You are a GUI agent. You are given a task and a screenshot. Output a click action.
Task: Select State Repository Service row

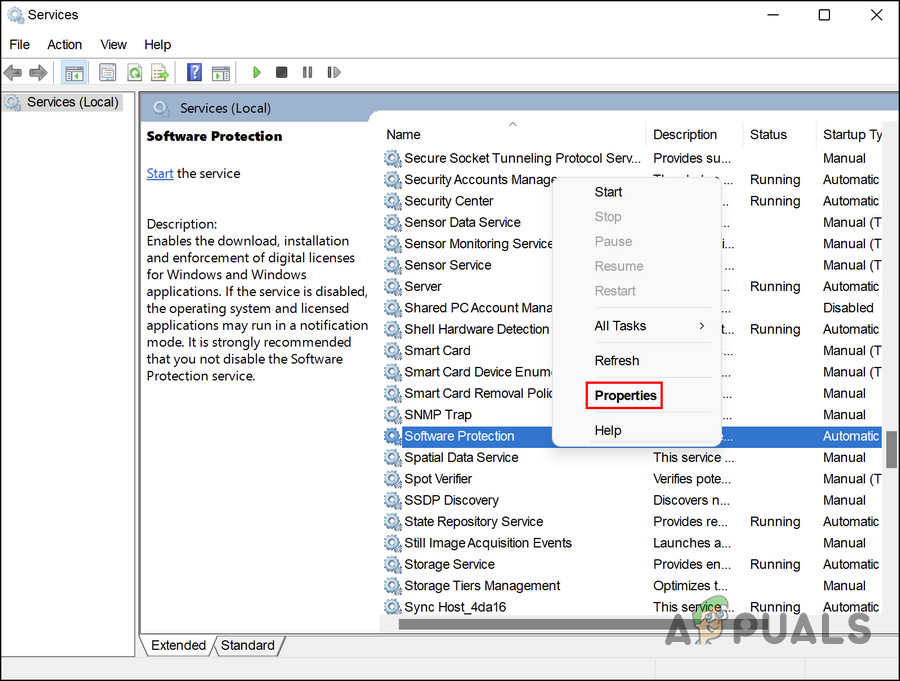[633, 521]
